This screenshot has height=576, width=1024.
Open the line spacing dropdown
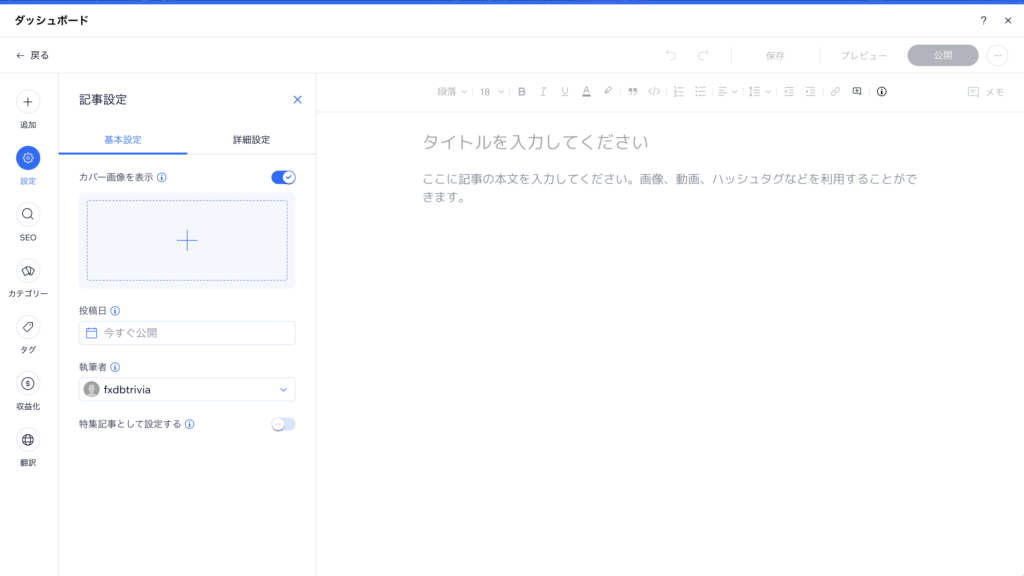pos(760,92)
